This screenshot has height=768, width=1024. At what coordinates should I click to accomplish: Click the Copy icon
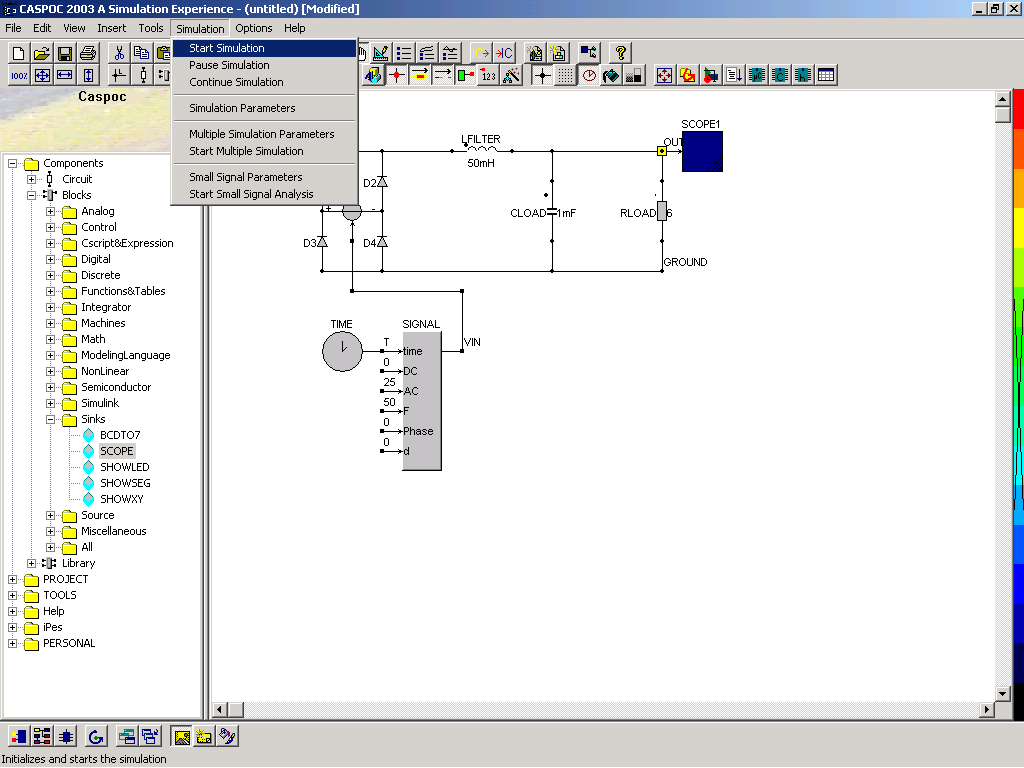141,53
